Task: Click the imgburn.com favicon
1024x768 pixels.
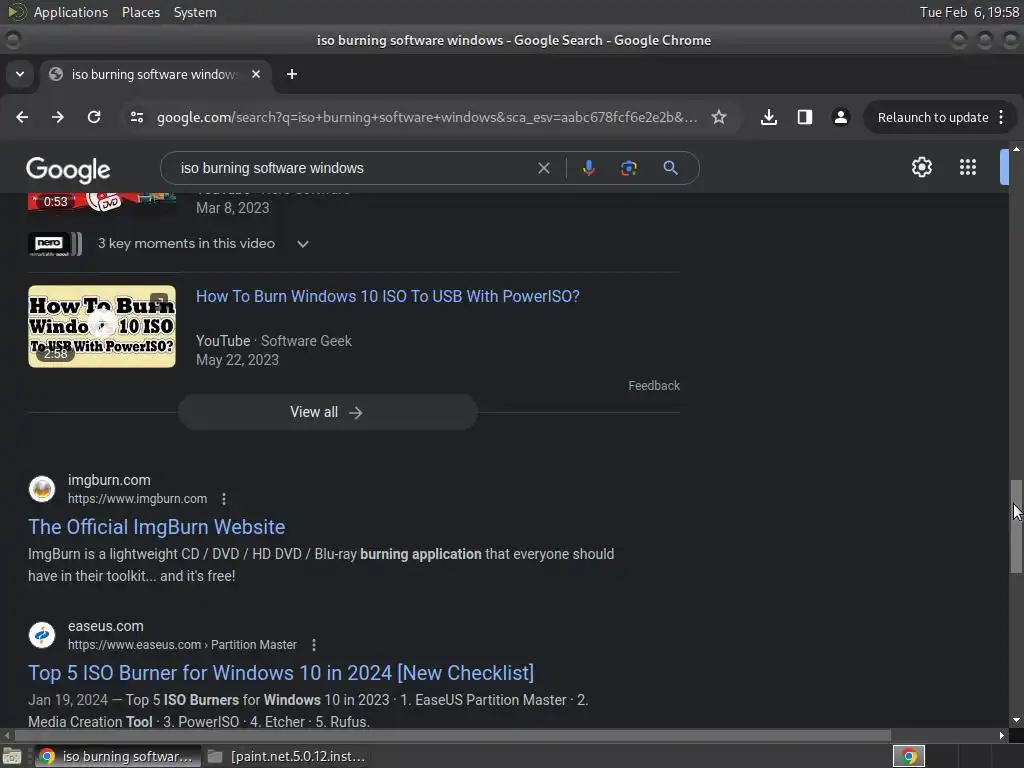Action: [42, 489]
